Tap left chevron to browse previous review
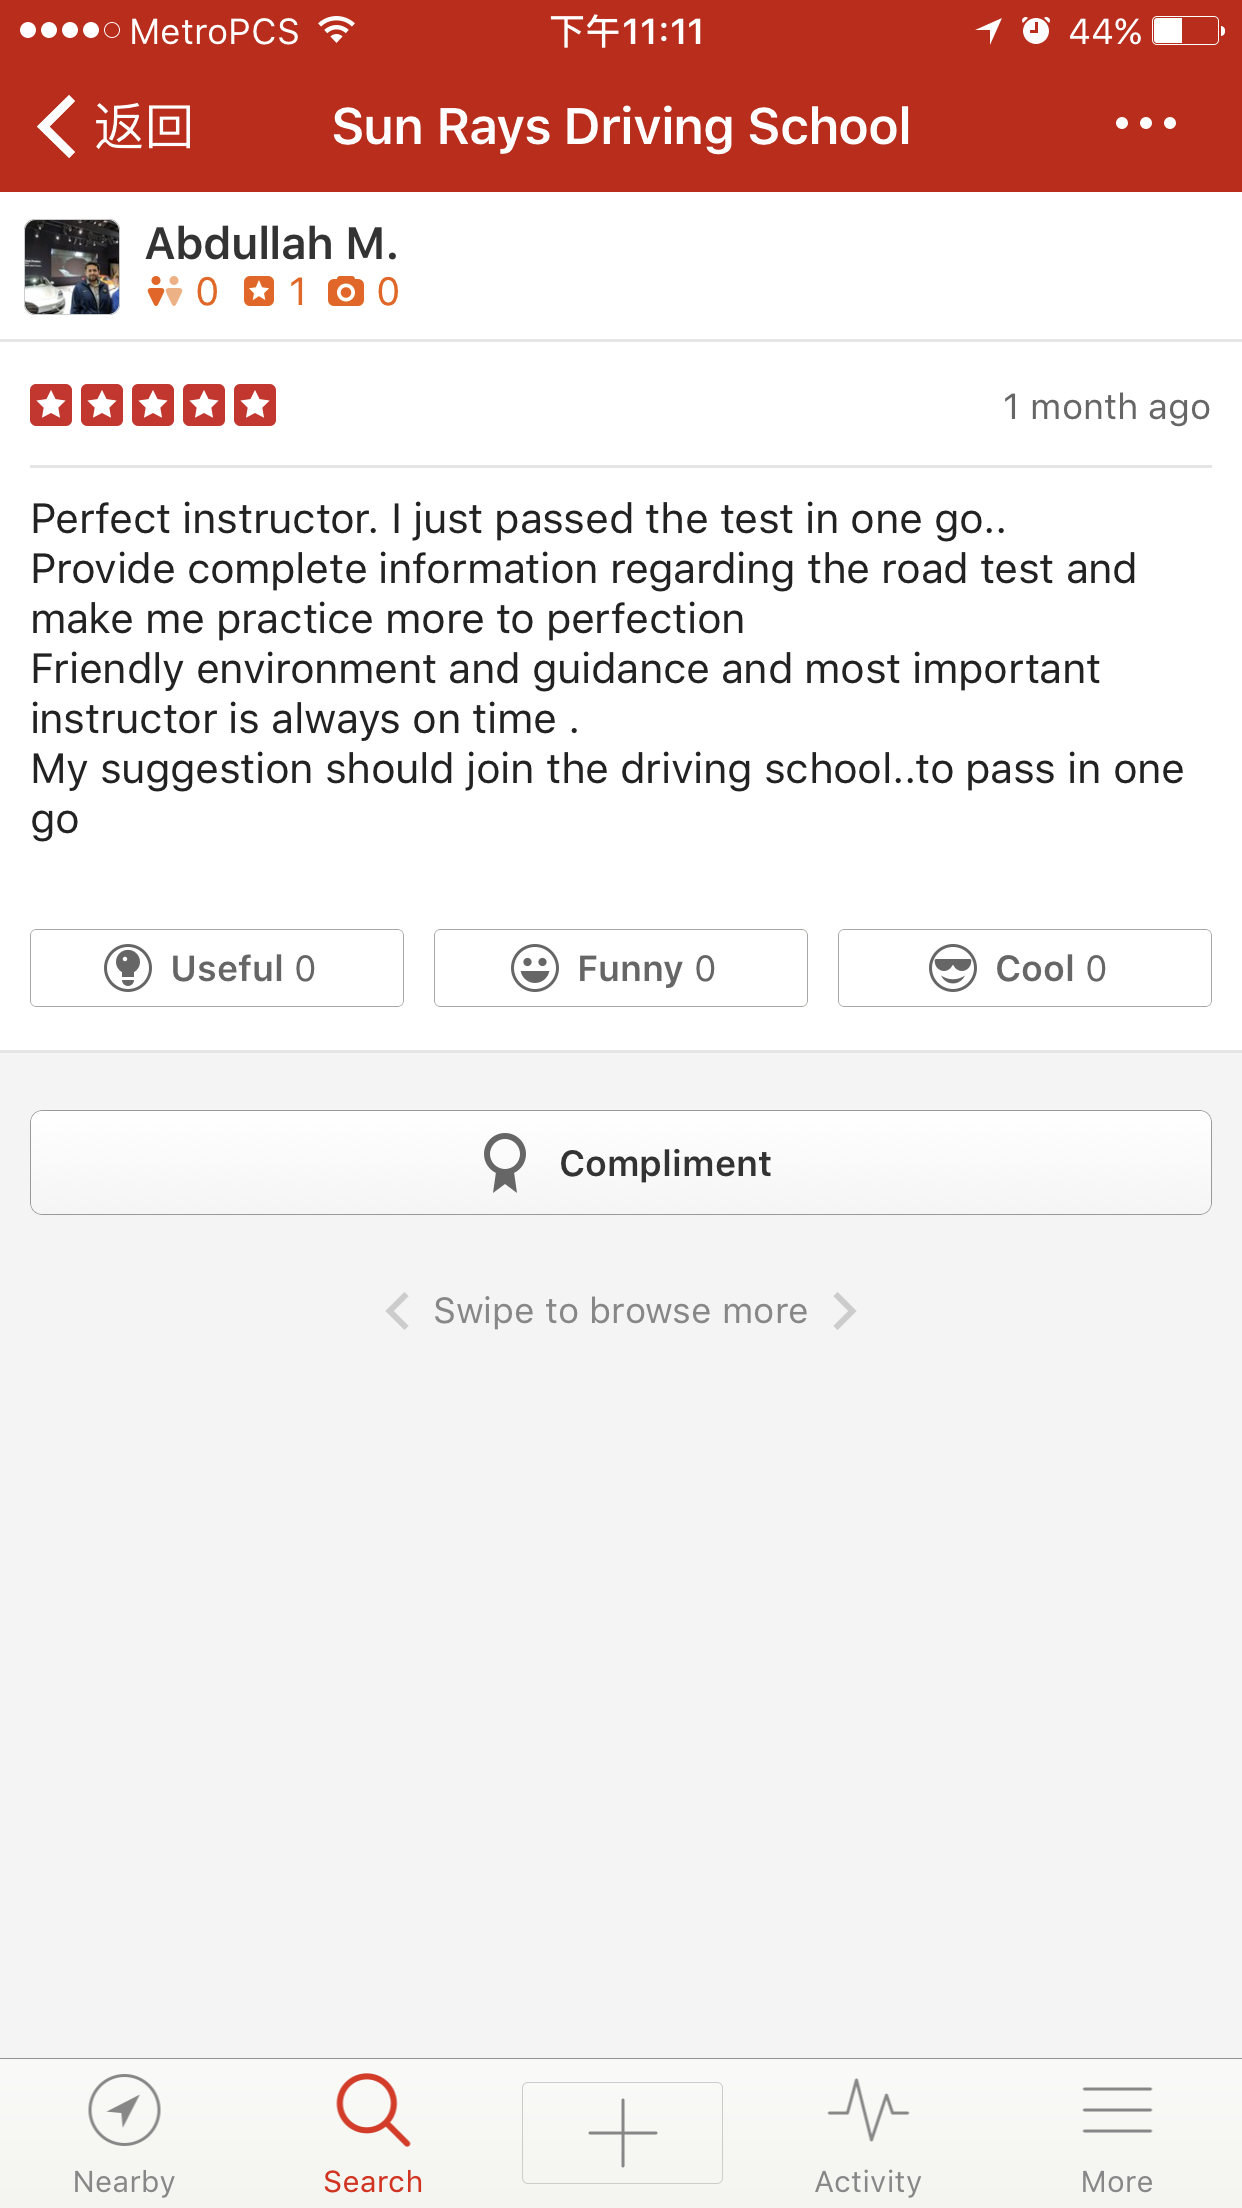The height and width of the screenshot is (2208, 1242). pyautogui.click(x=398, y=1311)
